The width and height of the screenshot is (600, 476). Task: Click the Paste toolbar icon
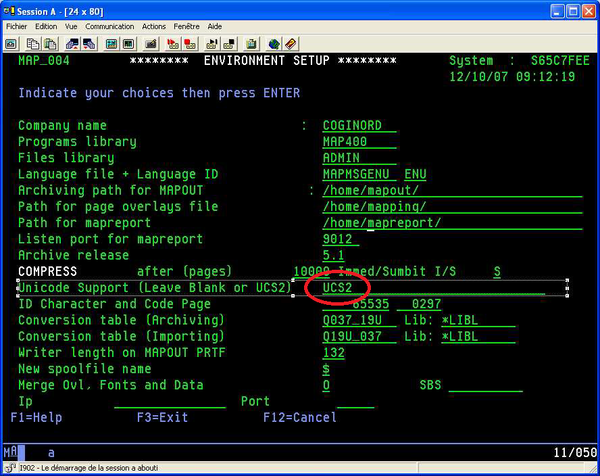(x=50, y=44)
